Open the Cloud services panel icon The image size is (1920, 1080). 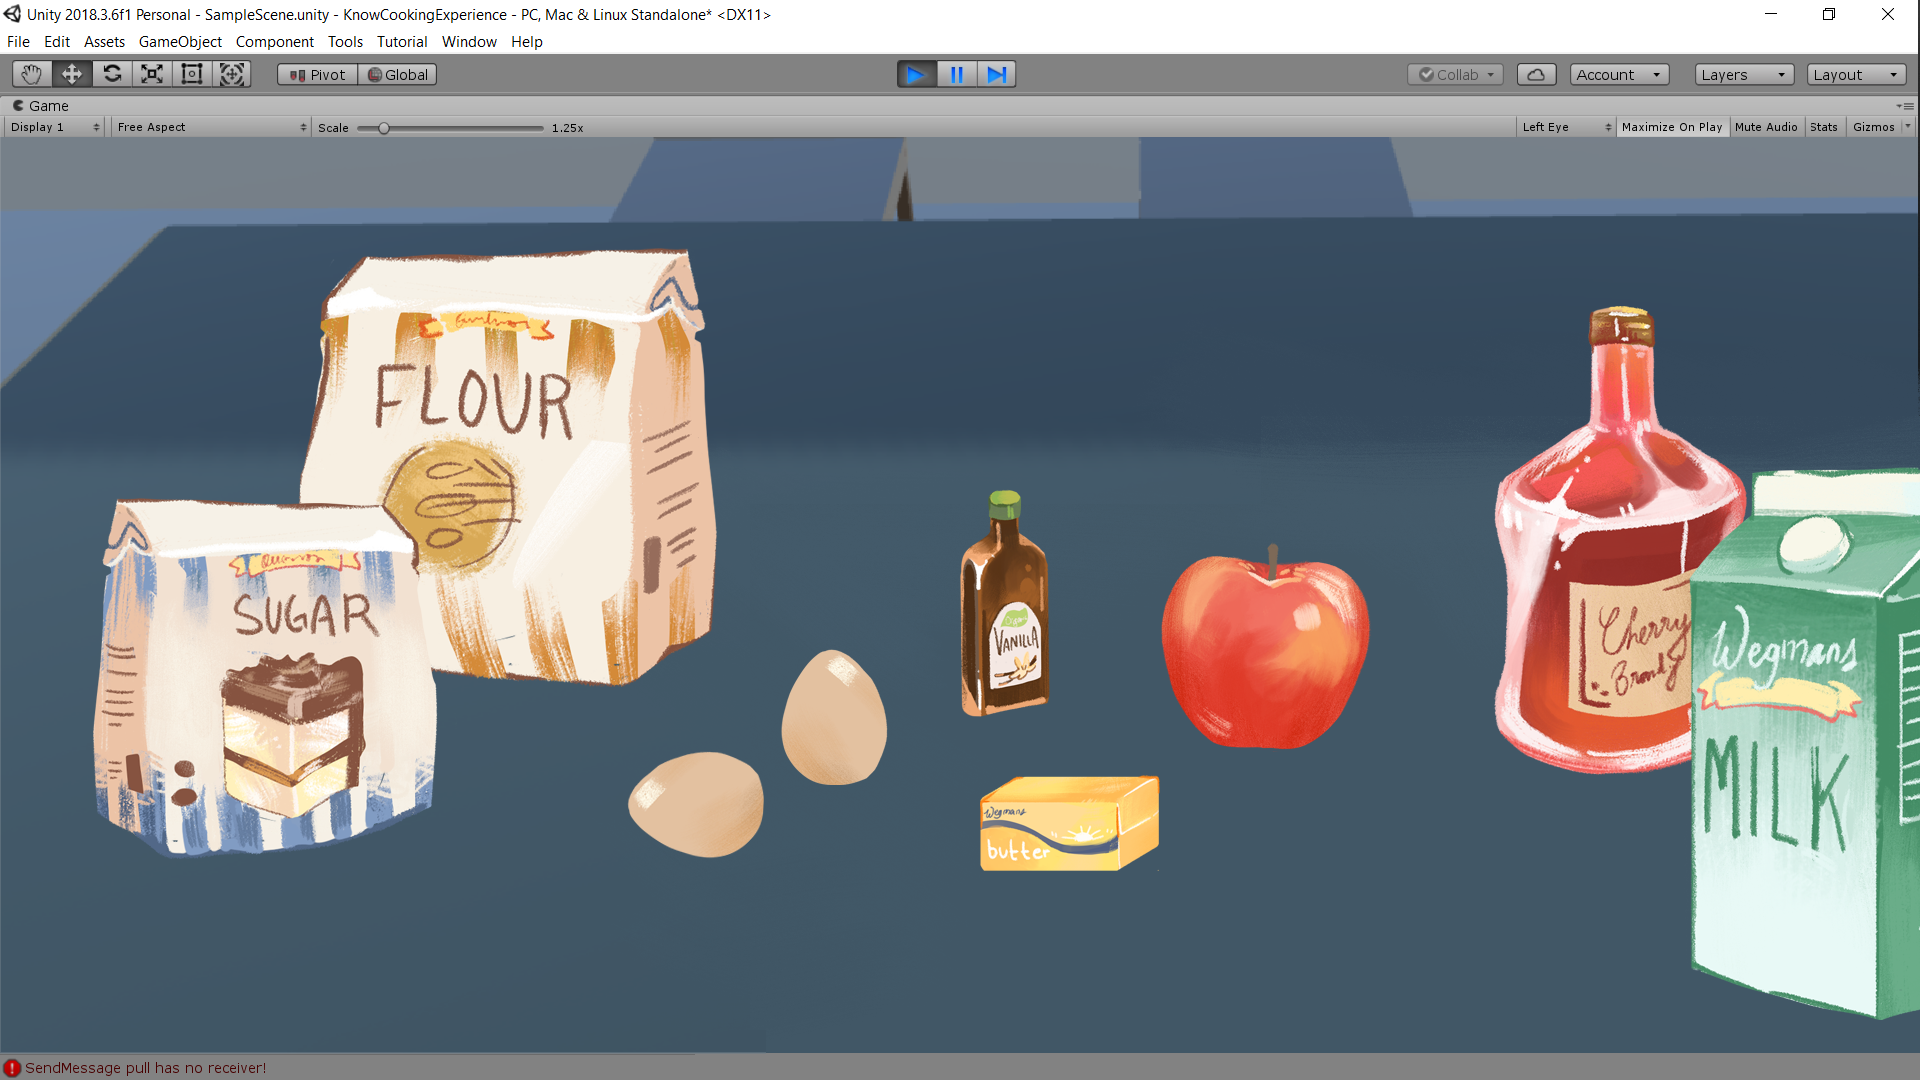pyautogui.click(x=1536, y=74)
